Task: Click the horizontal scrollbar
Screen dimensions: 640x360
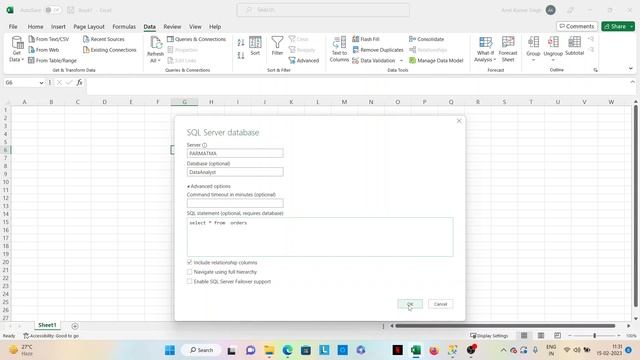Action: [x=505, y=326]
